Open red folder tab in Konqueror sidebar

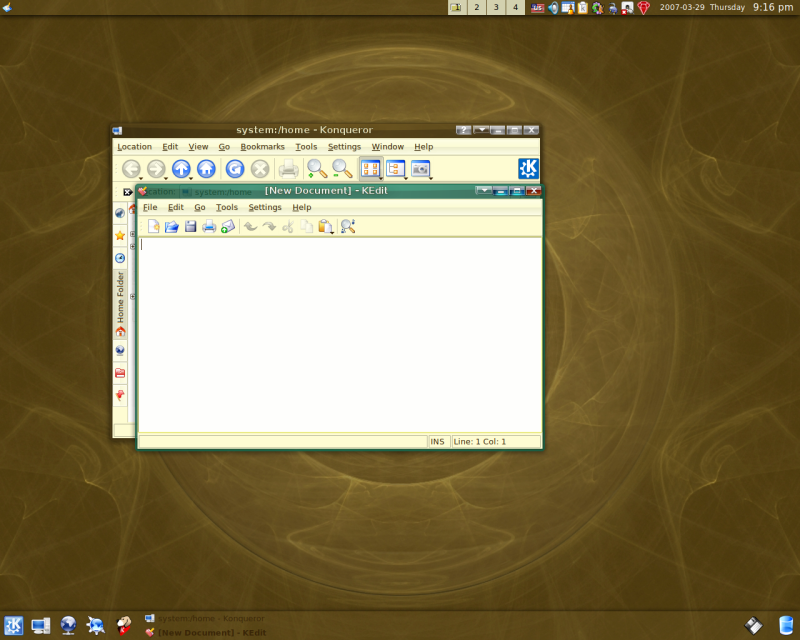(x=120, y=373)
